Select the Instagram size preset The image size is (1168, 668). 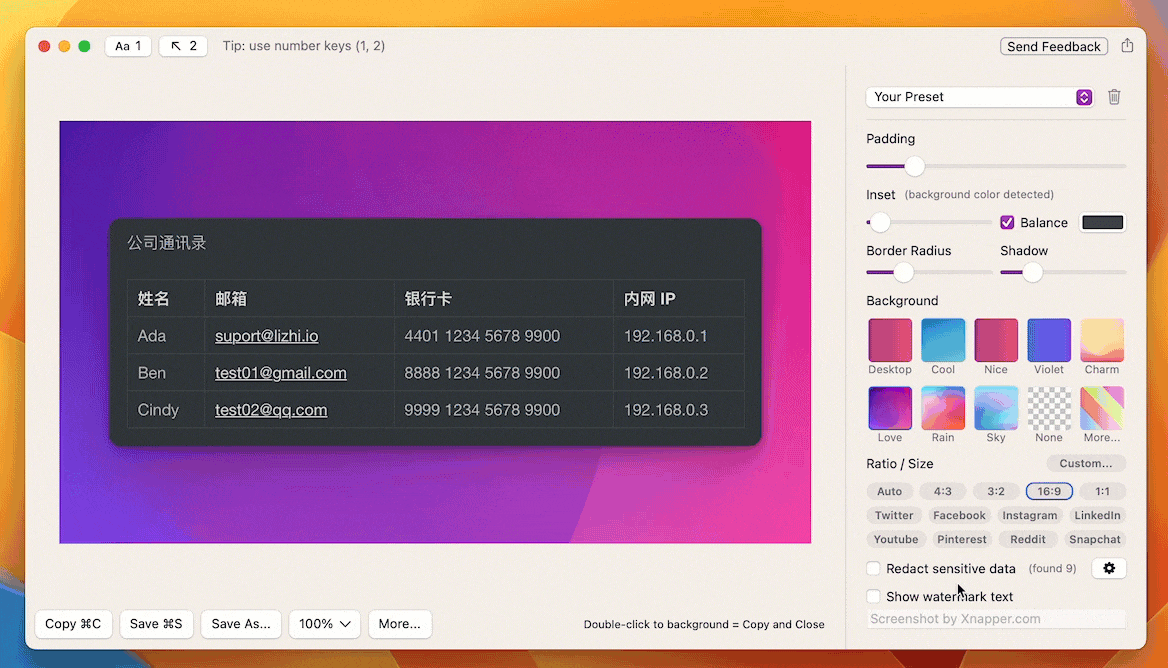pos(1029,515)
